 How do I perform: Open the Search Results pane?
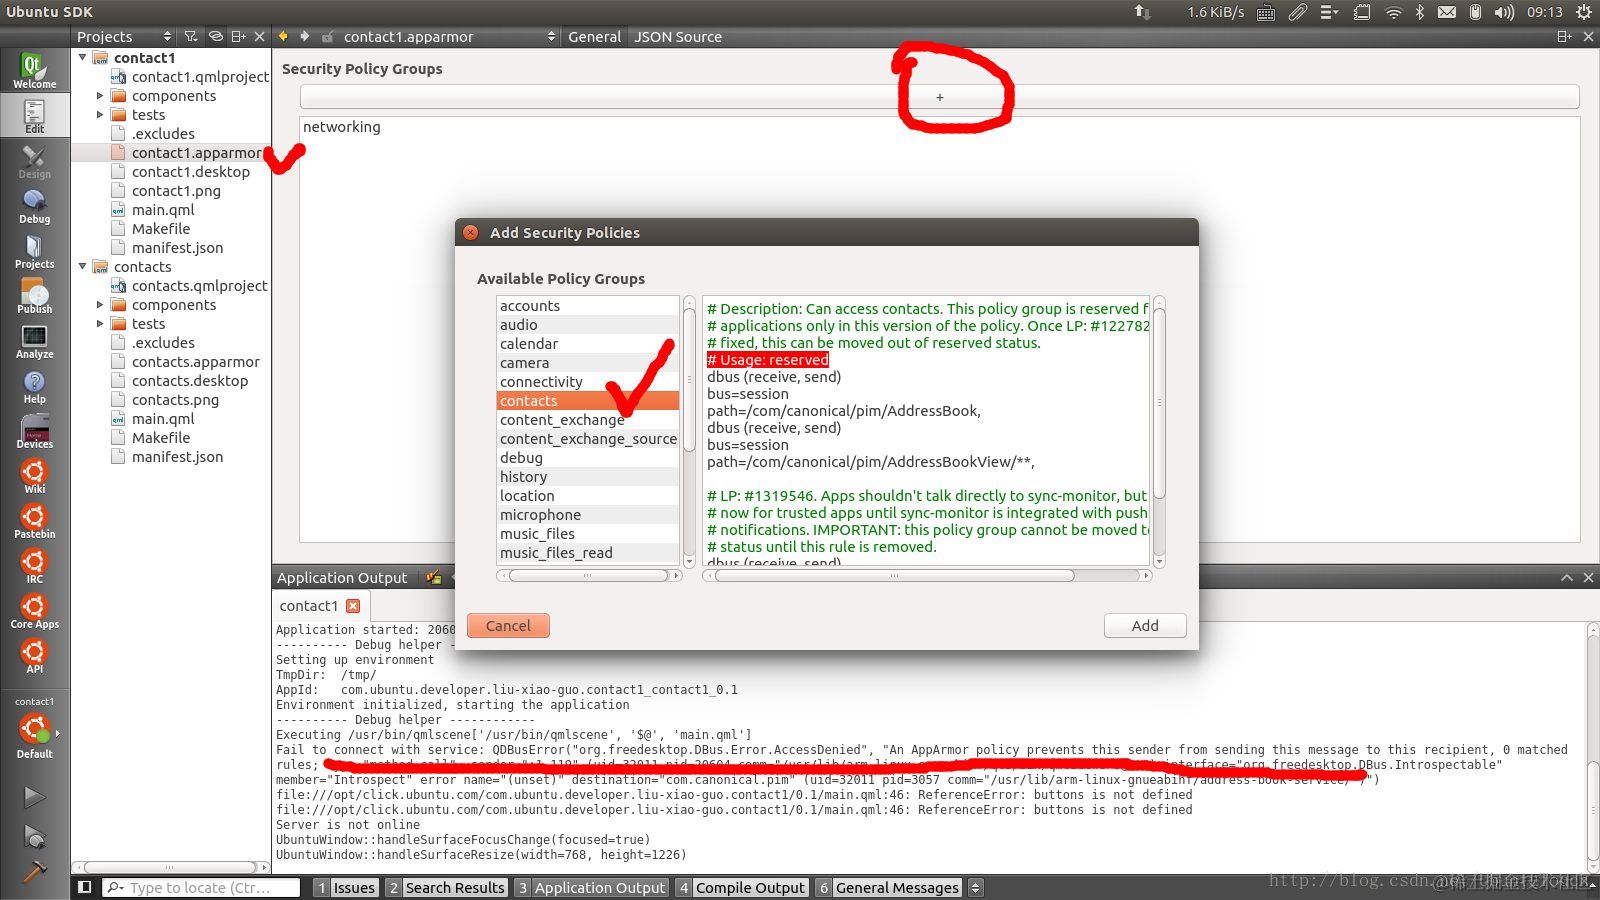point(447,888)
